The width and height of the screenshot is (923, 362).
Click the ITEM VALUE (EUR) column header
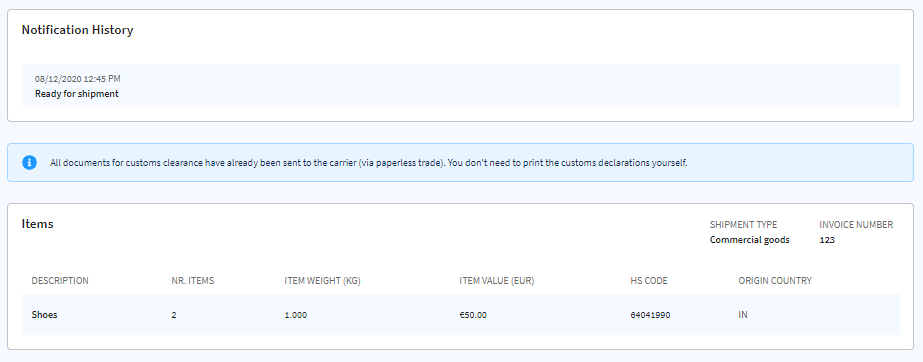click(x=496, y=281)
